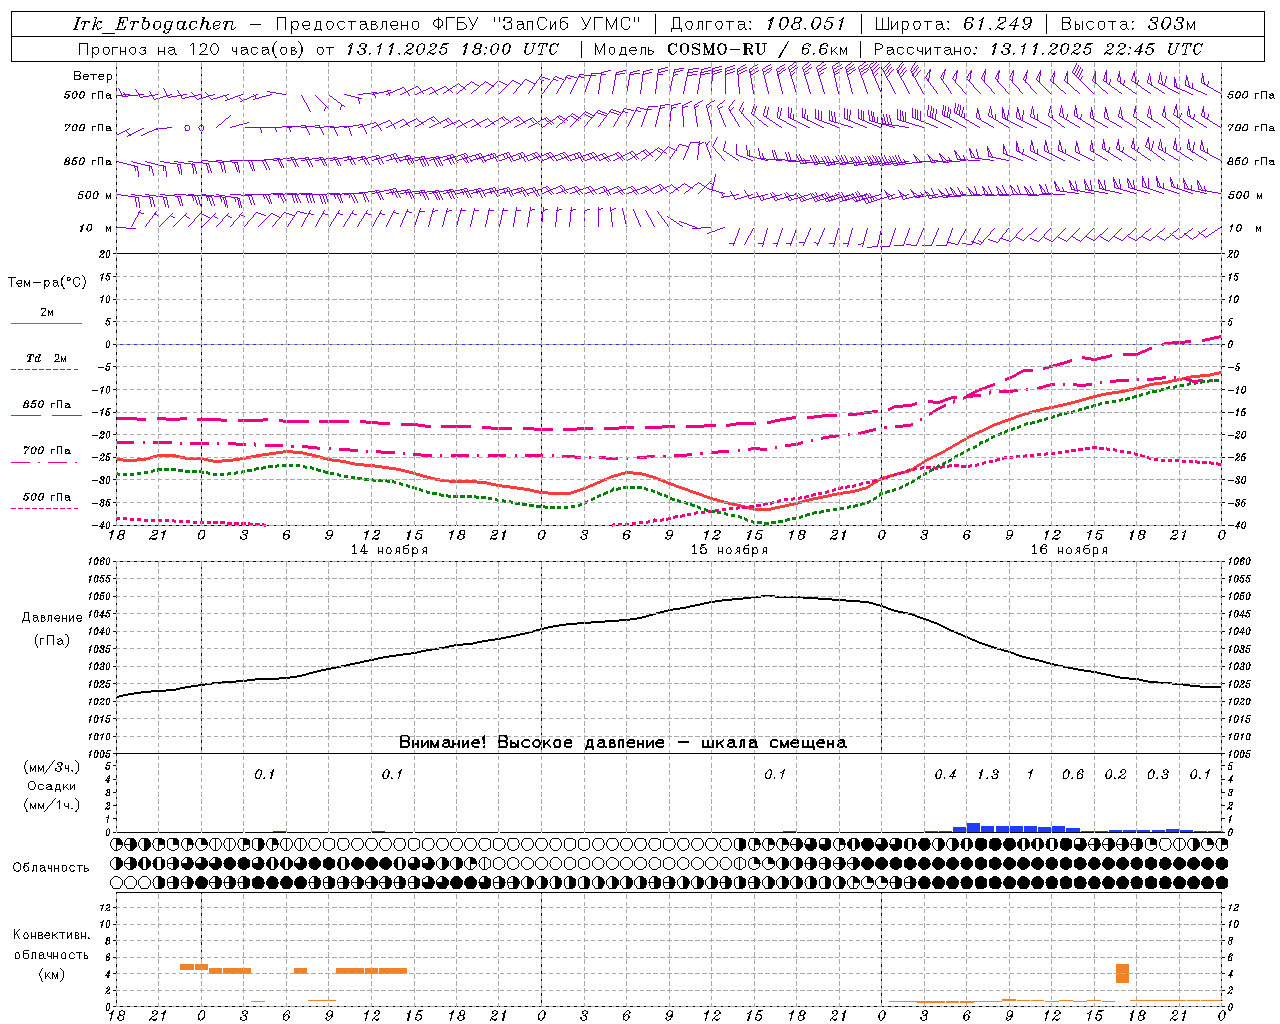Click the 0.6 precipitation total value
The image size is (1280, 1024).
pos(1072,775)
